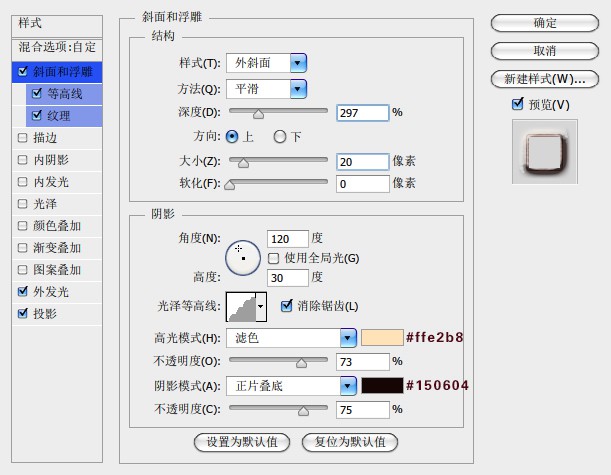Click the style preview thumbnail

point(545,152)
